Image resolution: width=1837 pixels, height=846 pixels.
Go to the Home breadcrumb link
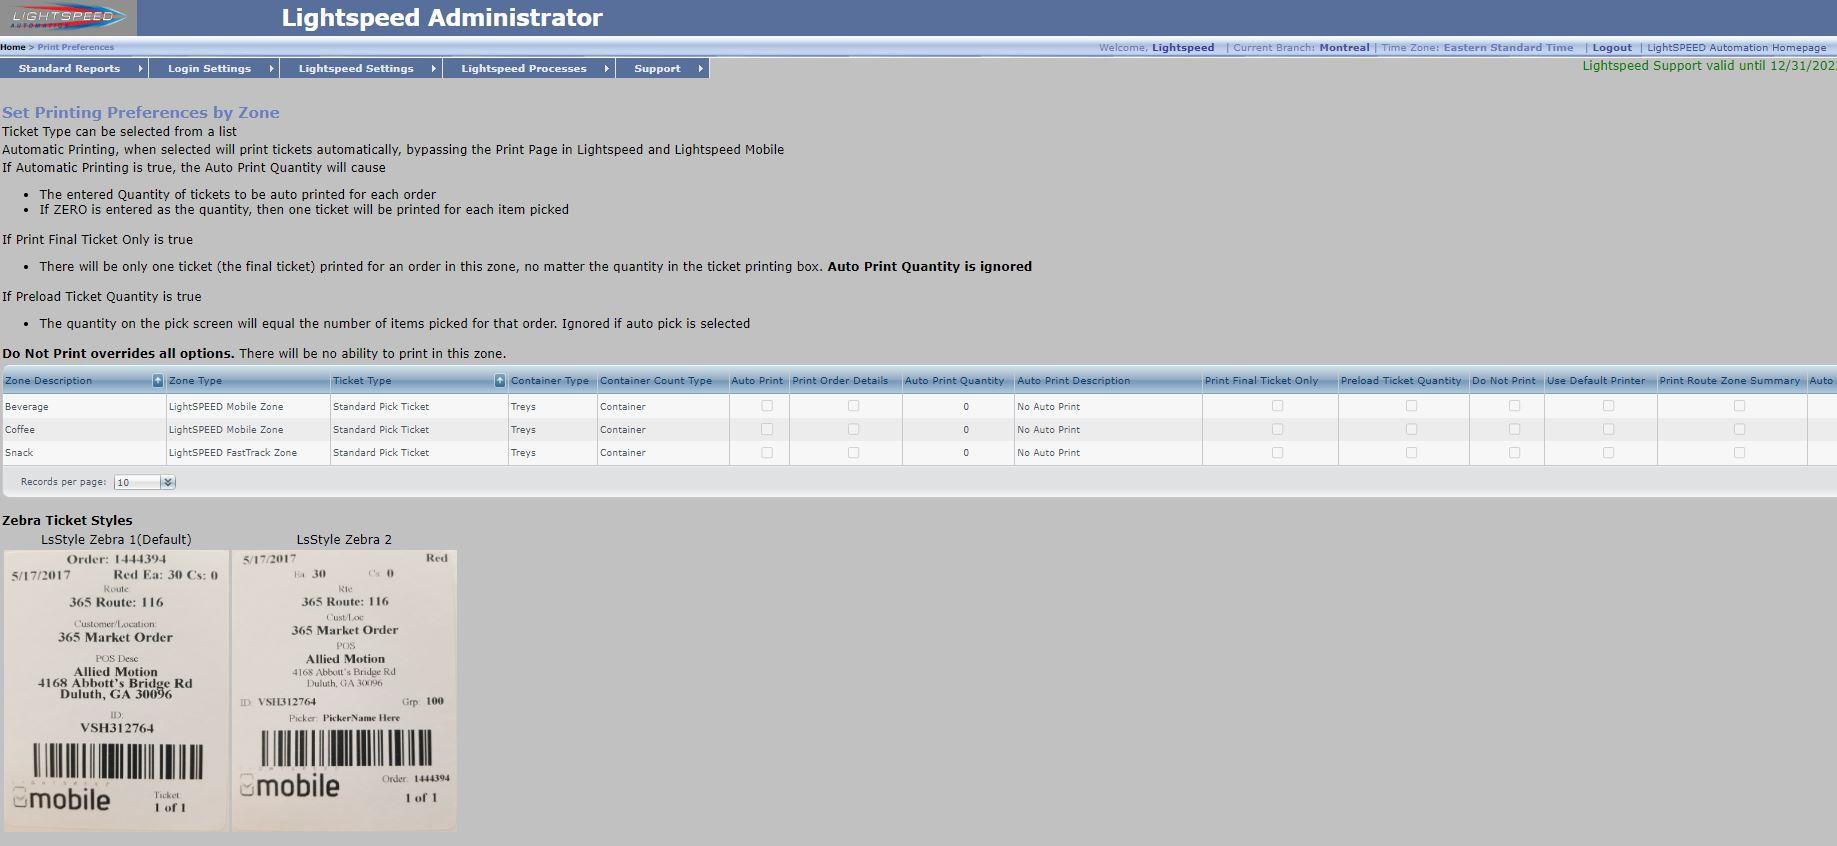click(x=13, y=47)
